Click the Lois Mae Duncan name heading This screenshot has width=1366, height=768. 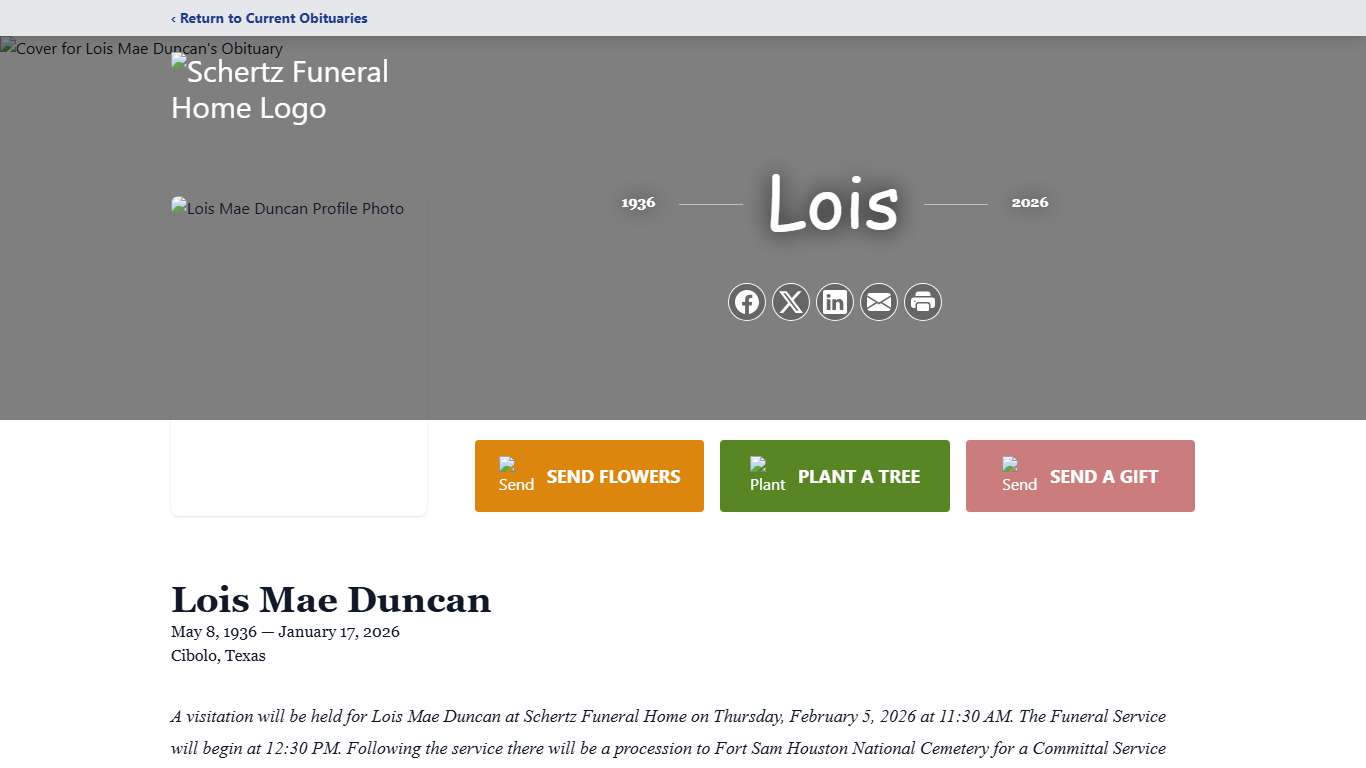click(x=331, y=600)
